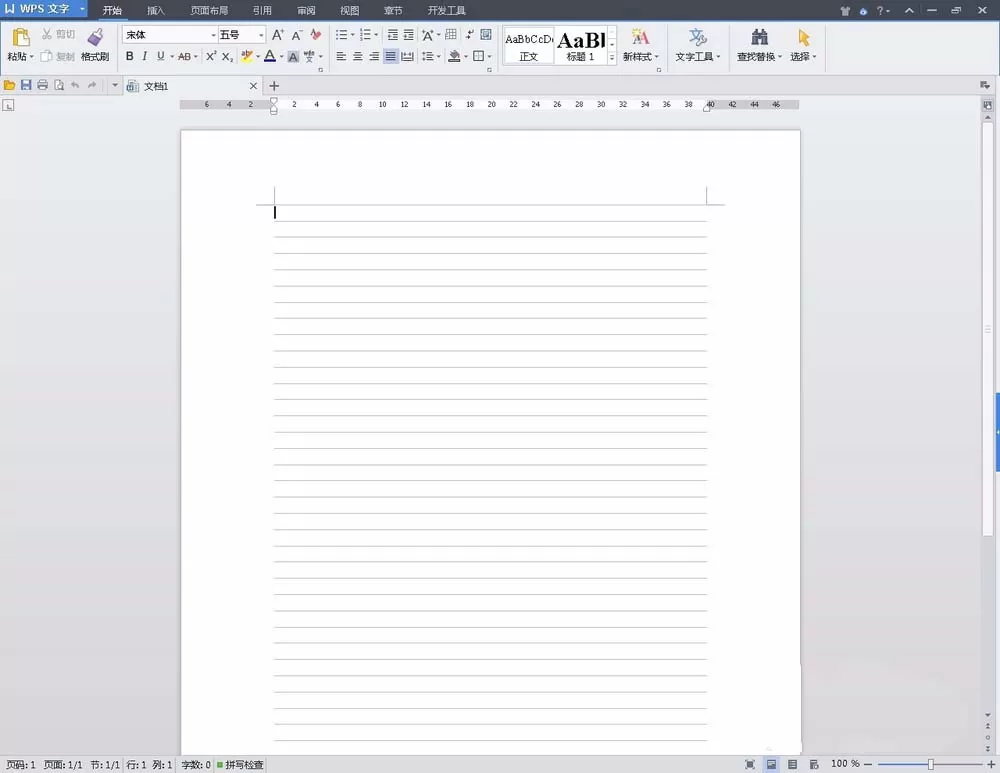Open the font size 五号 dropdown
This screenshot has height=773, width=1000.
point(261,35)
